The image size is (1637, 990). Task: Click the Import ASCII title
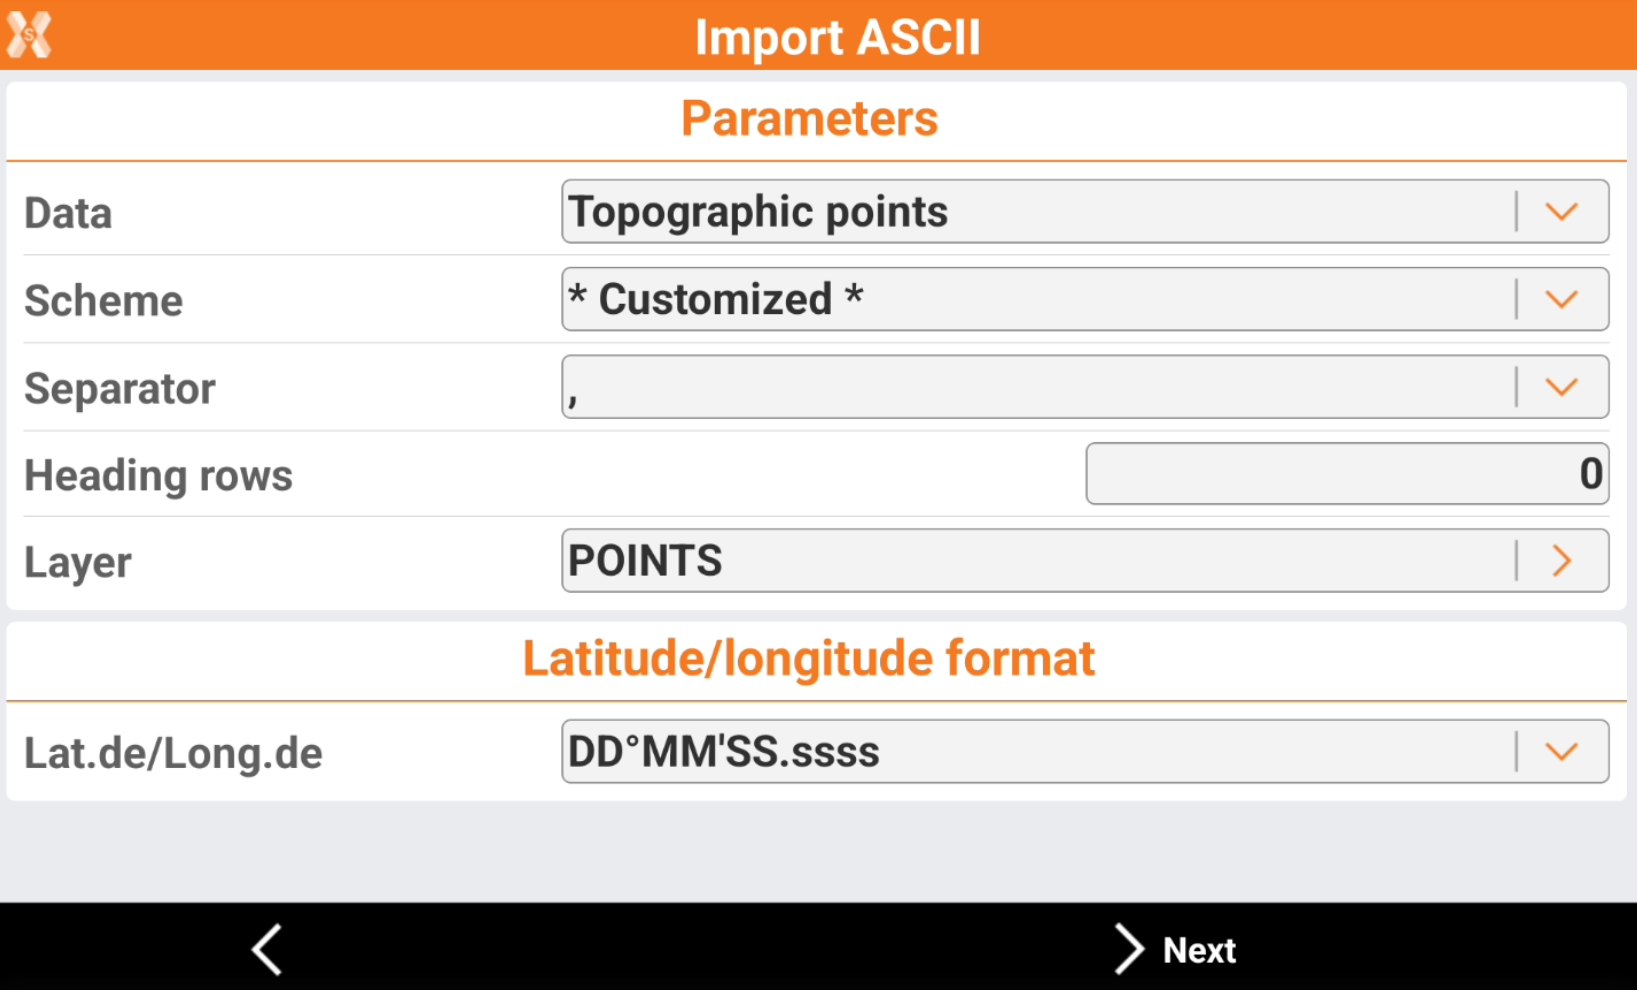(837, 37)
